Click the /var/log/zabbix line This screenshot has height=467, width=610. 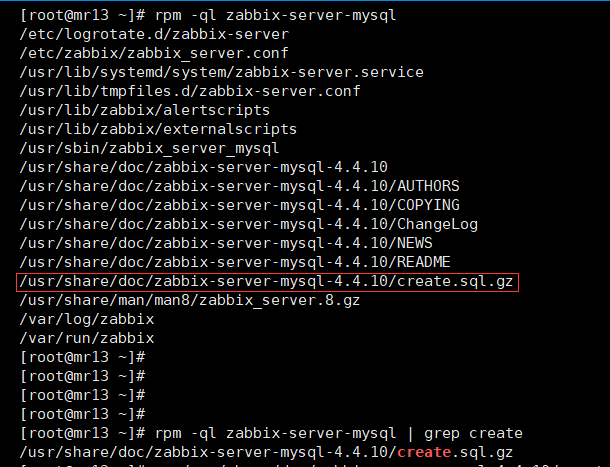(x=87, y=320)
